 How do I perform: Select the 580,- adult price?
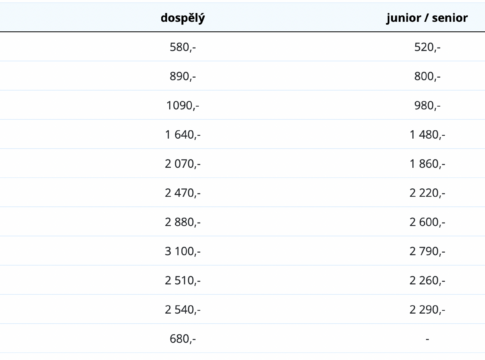click(x=183, y=47)
